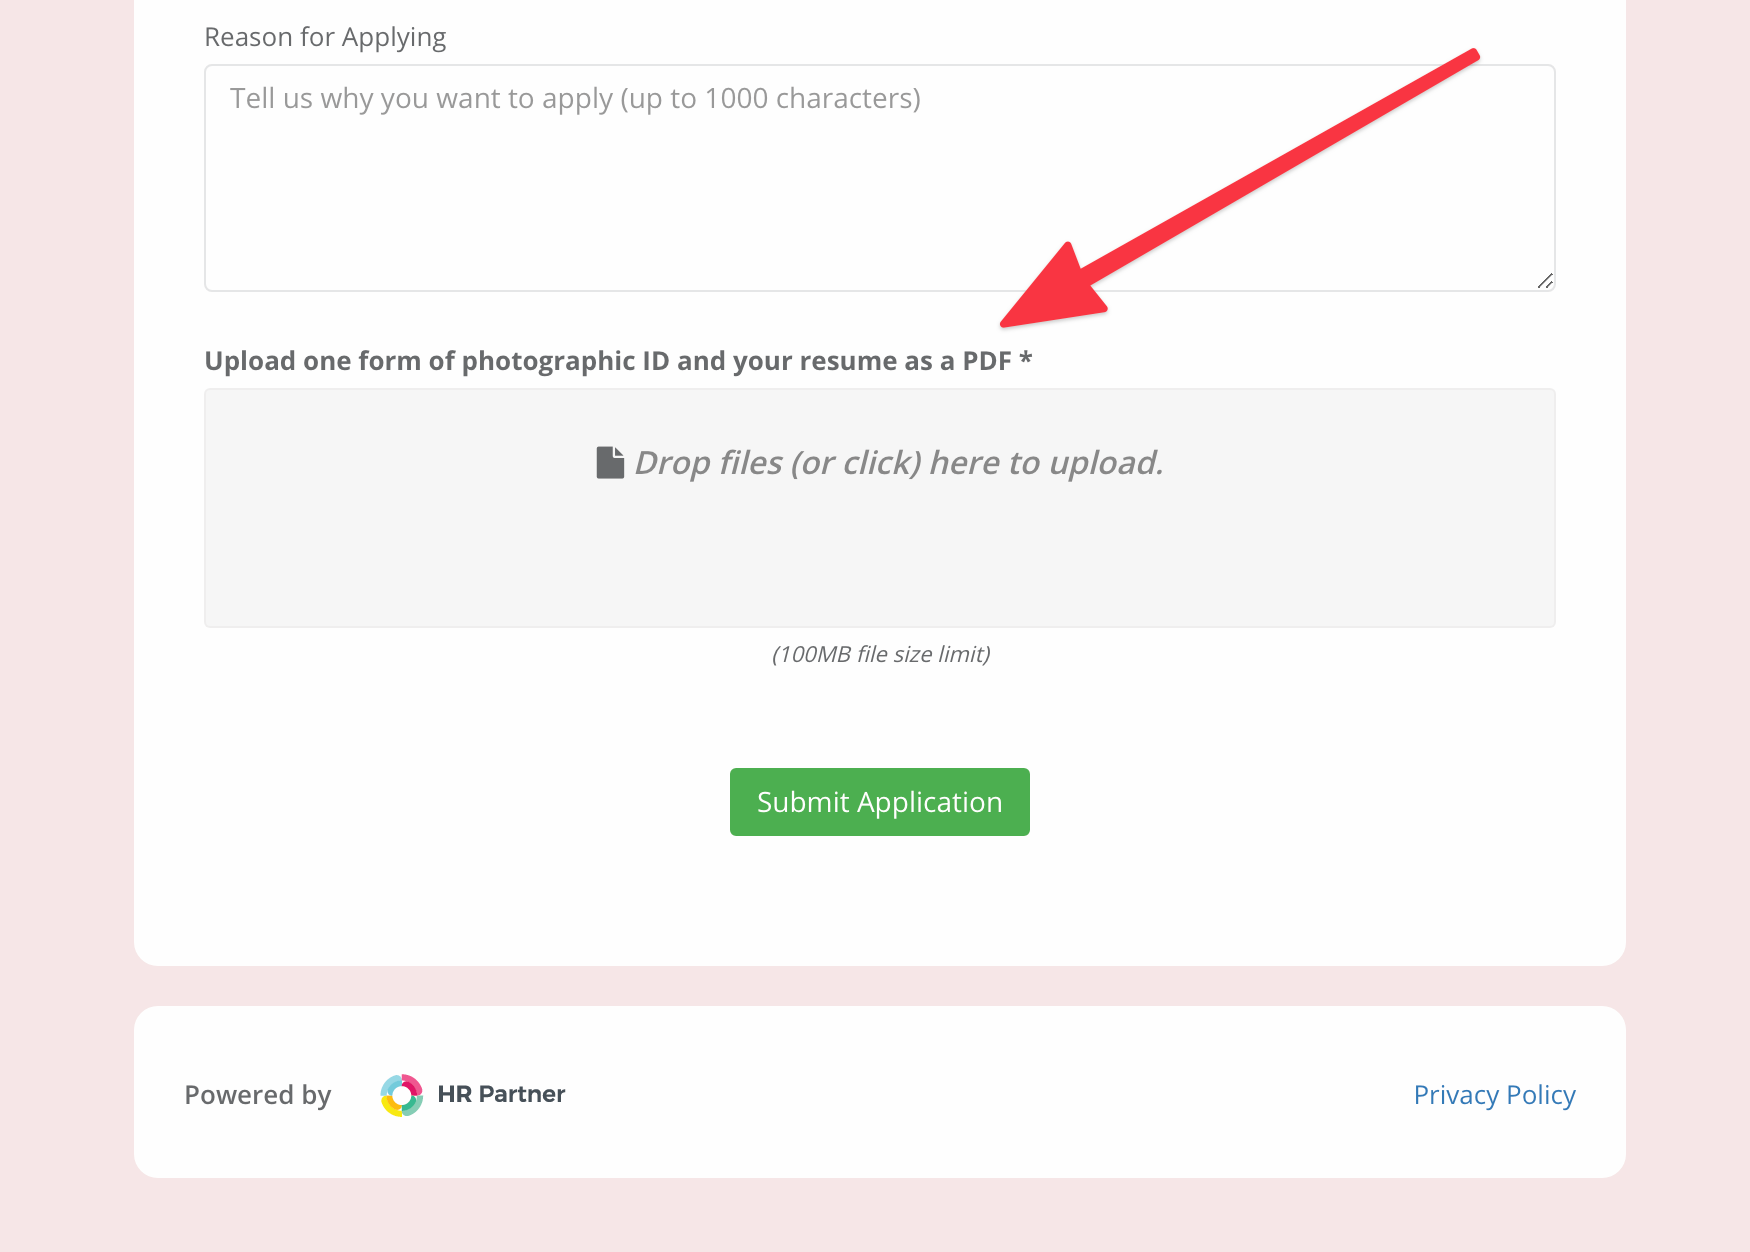Image resolution: width=1750 pixels, height=1252 pixels.
Task: Click the 'Upload one form of photographic ID' label
Action: tap(618, 361)
